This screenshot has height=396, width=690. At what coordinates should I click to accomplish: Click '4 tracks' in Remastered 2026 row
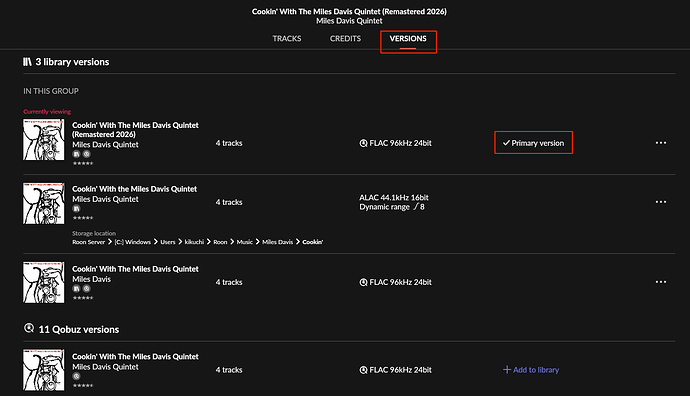[x=229, y=143]
